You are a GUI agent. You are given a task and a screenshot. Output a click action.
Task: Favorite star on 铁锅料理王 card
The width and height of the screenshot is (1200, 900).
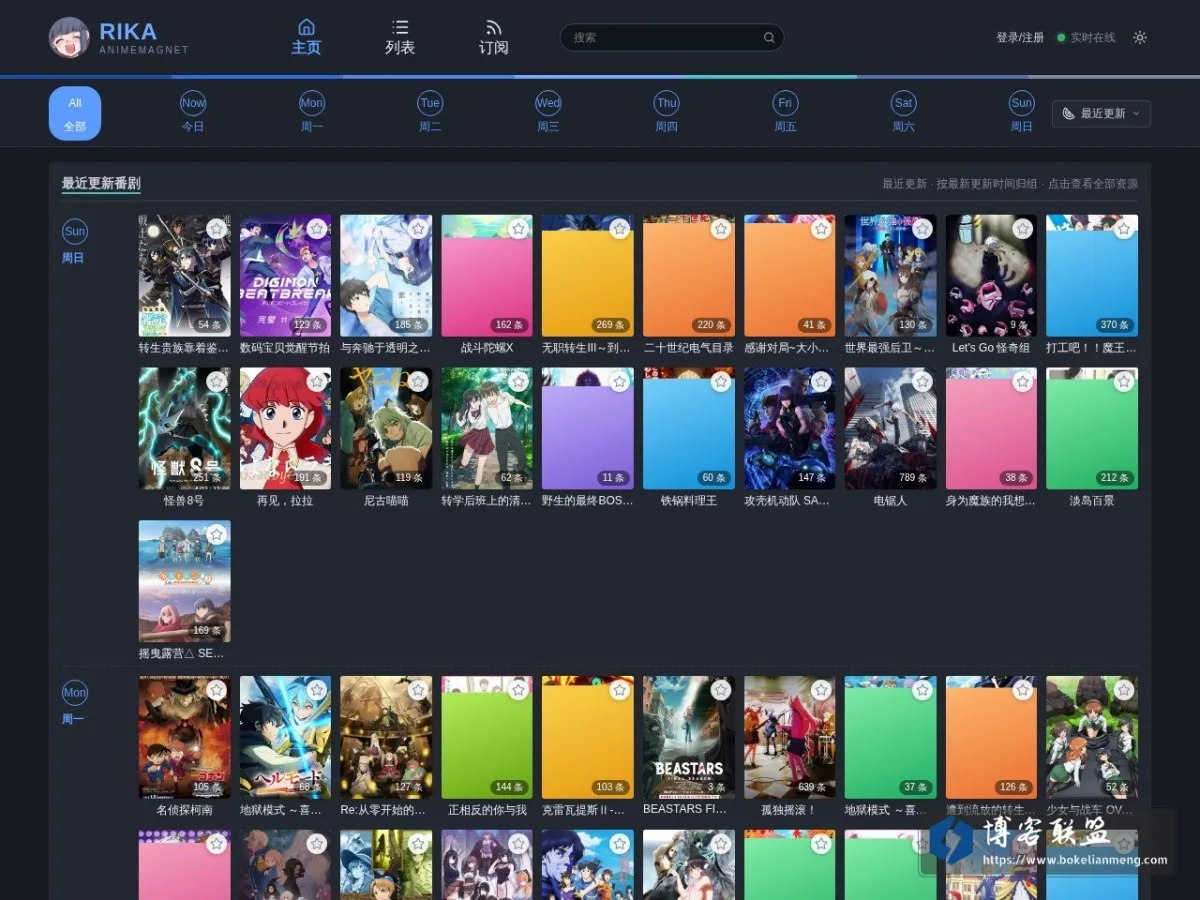pyautogui.click(x=721, y=382)
